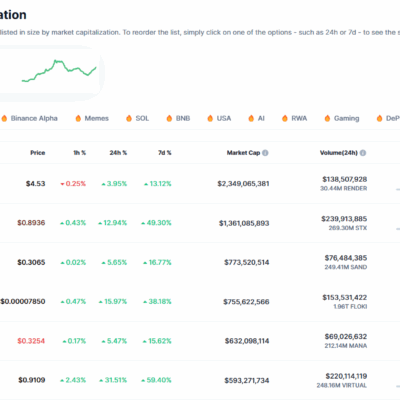The height and width of the screenshot is (400, 400).
Task: Click the 15.97% 24h change value
Action: pos(113,302)
